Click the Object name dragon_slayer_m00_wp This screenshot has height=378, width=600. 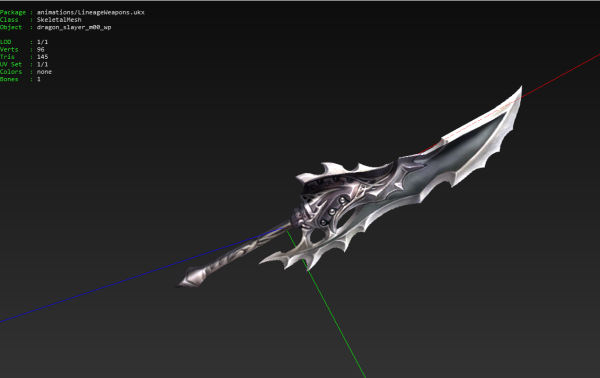coord(74,27)
